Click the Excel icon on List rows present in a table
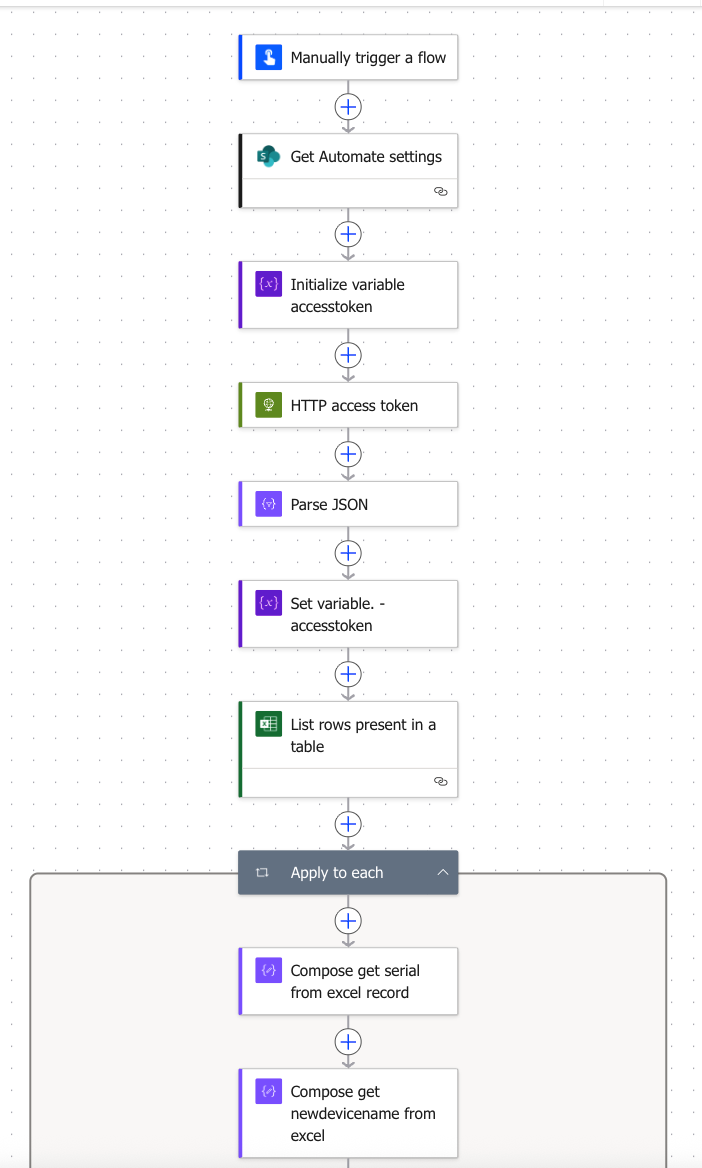The width and height of the screenshot is (702, 1168). point(266,724)
